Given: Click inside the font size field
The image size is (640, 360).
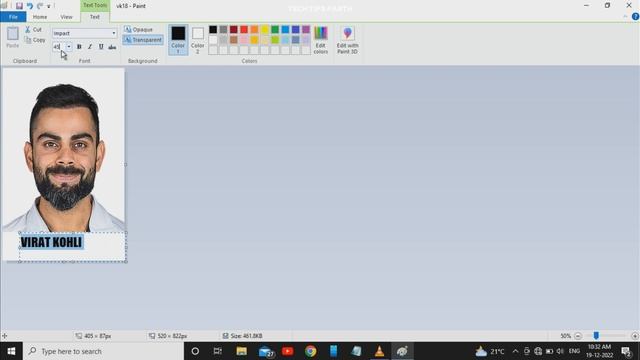Looking at the screenshot, I should (58, 47).
